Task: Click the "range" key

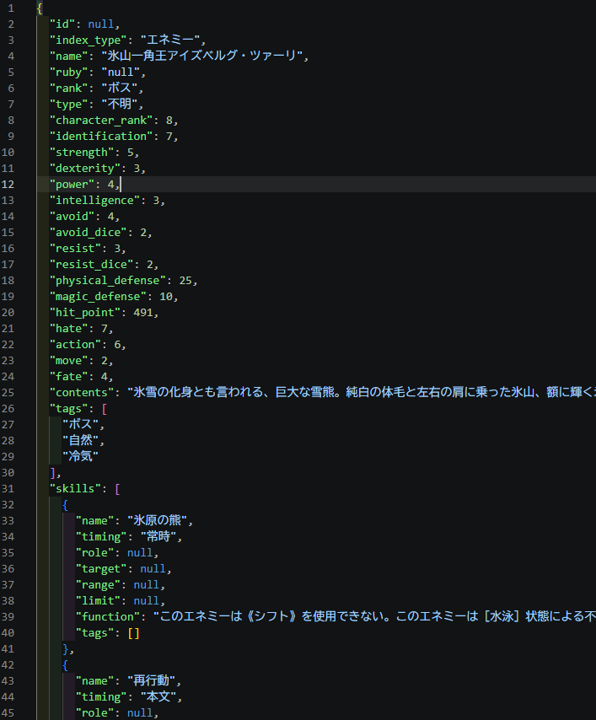Action: point(98,585)
